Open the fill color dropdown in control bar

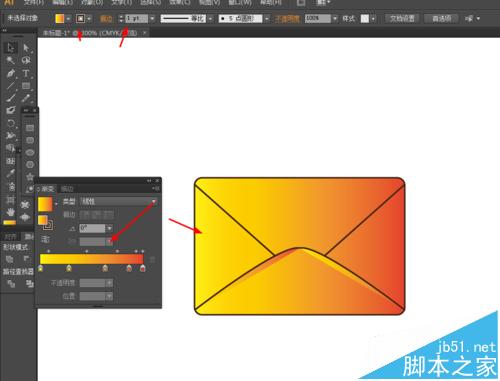(x=68, y=19)
